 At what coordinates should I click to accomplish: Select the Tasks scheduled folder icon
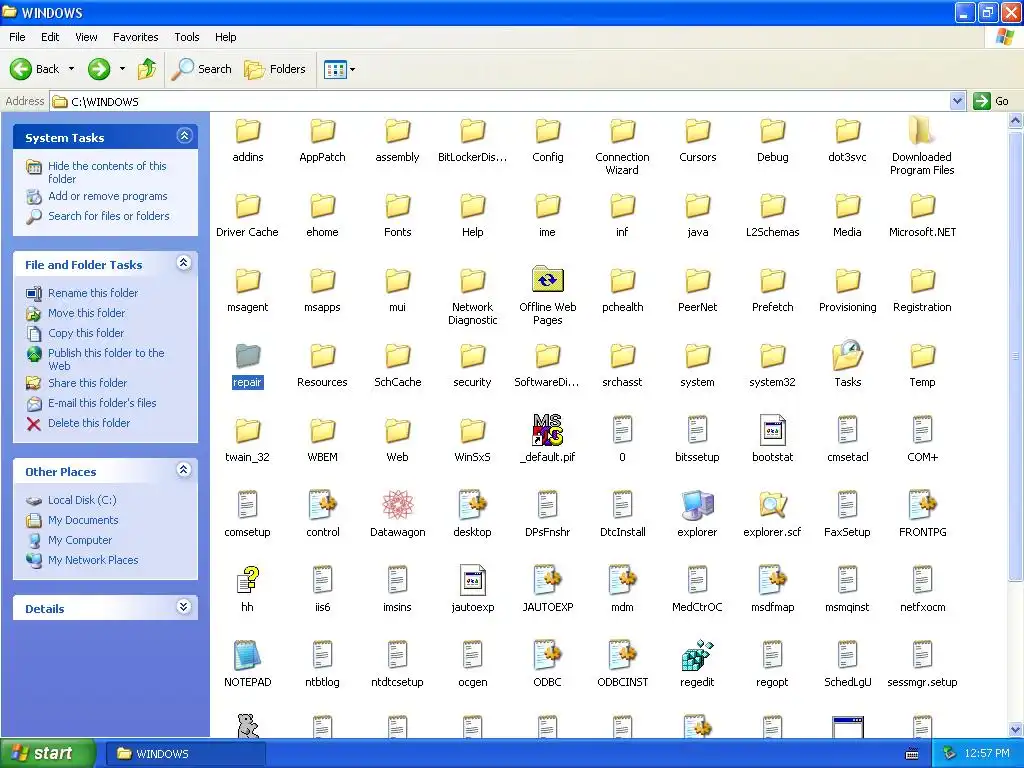tap(847, 355)
